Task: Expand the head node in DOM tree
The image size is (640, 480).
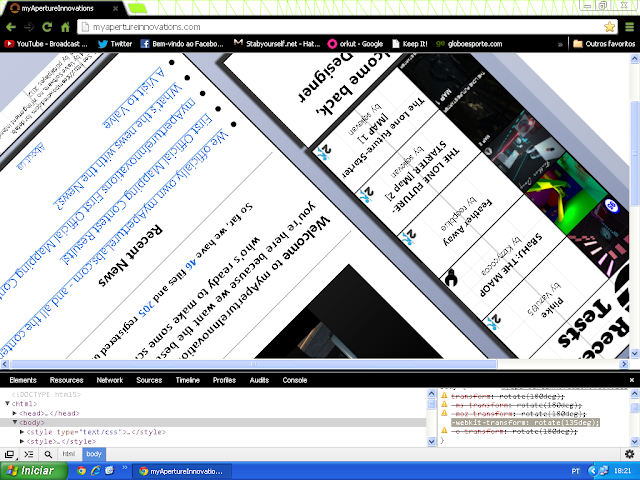Action: [x=15, y=413]
